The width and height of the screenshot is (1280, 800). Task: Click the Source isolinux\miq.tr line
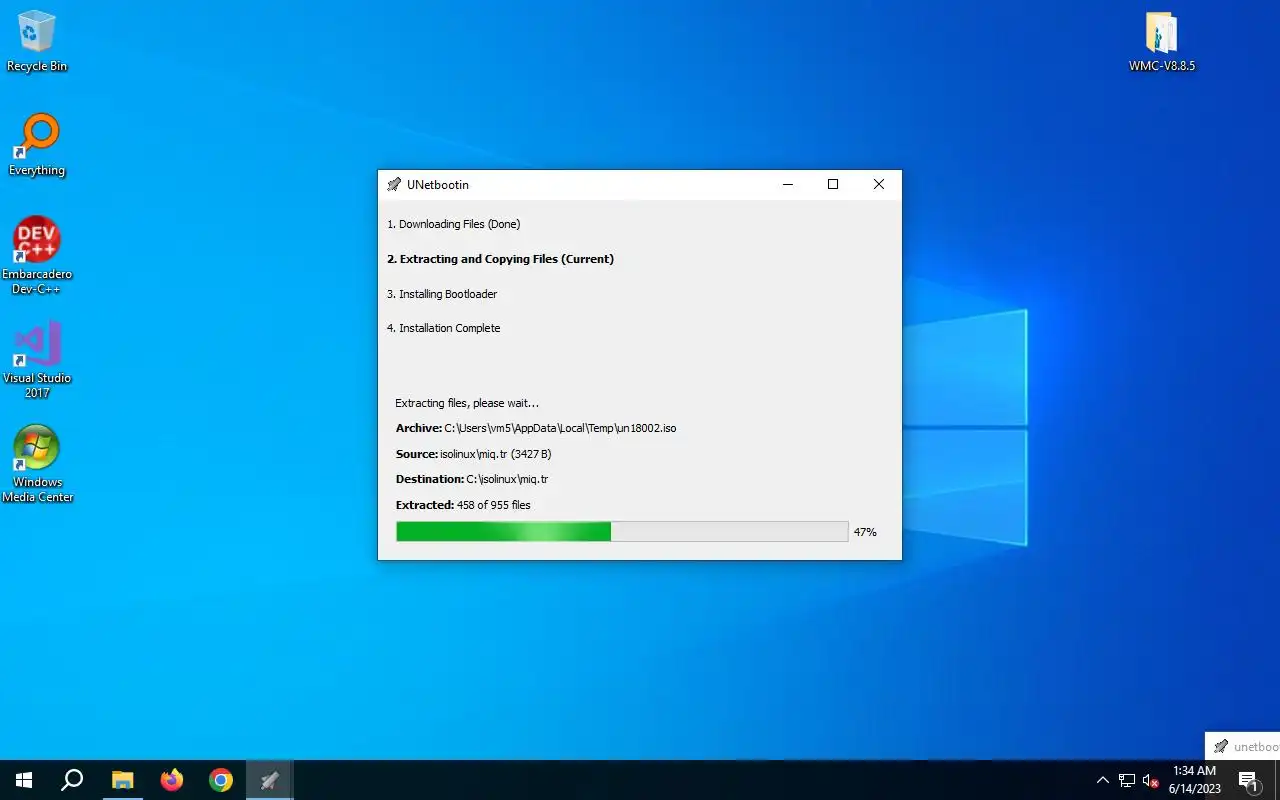pyautogui.click(x=474, y=454)
